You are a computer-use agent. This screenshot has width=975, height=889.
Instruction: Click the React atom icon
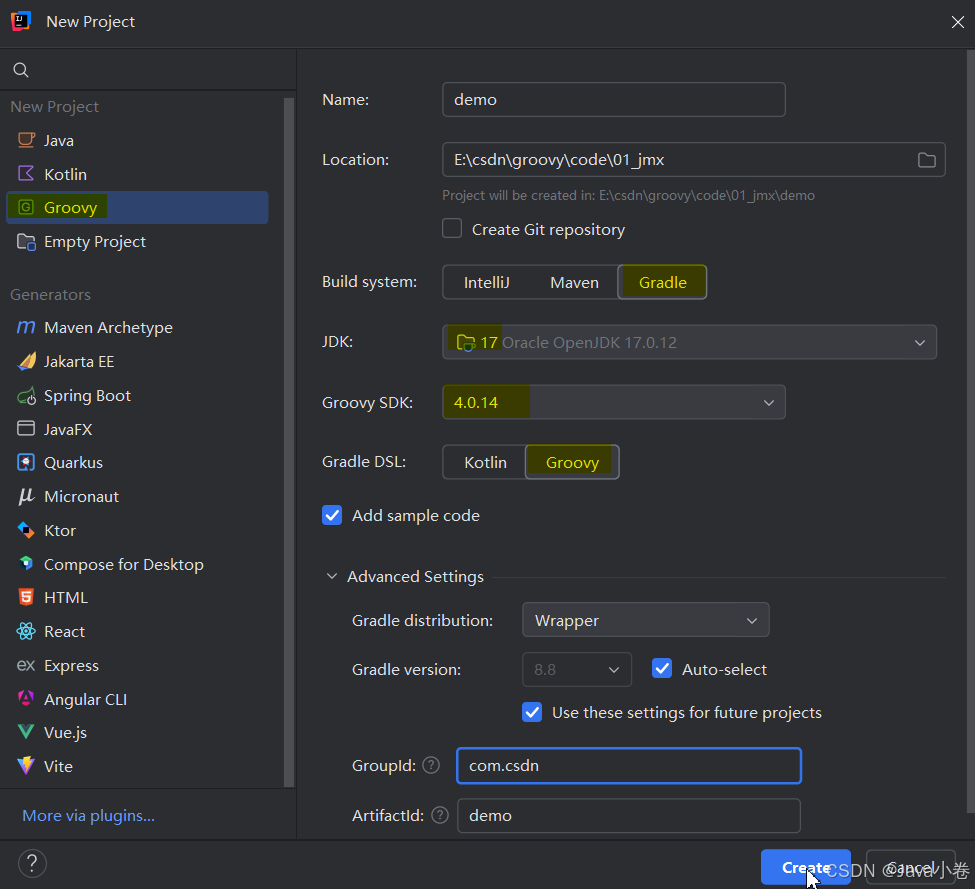click(26, 631)
